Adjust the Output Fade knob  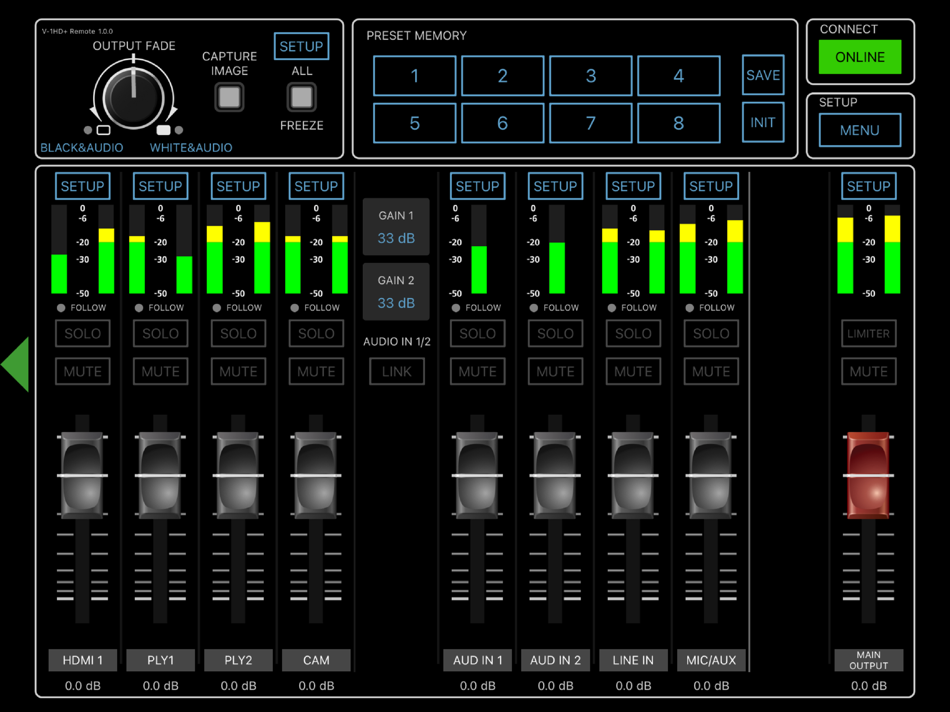[133, 97]
